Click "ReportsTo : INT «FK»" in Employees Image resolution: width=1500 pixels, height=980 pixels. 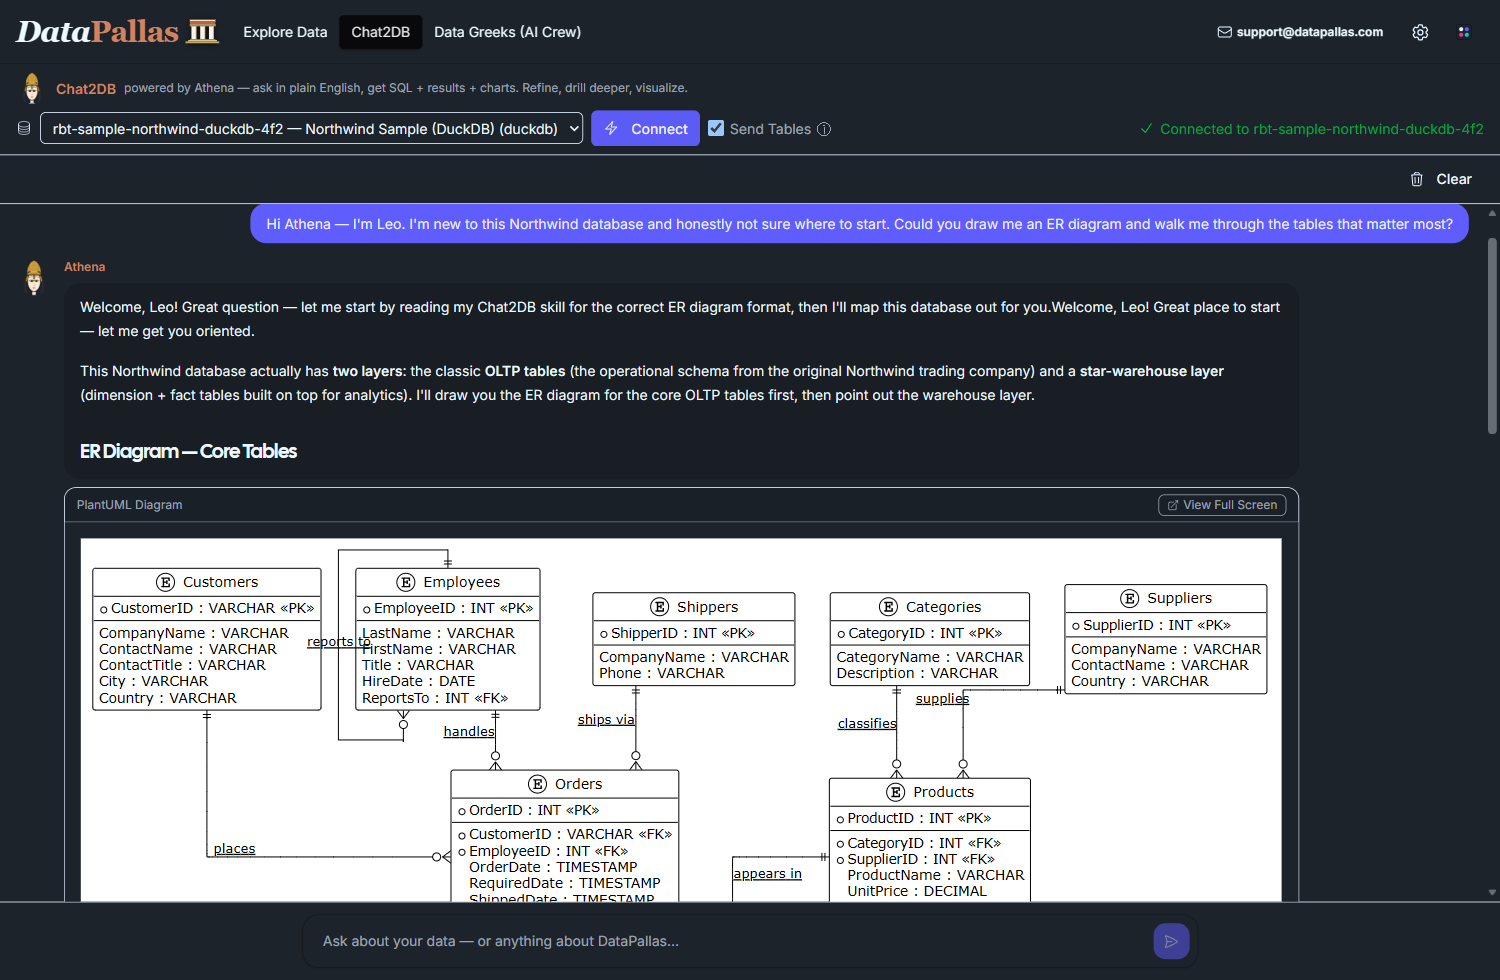435,698
